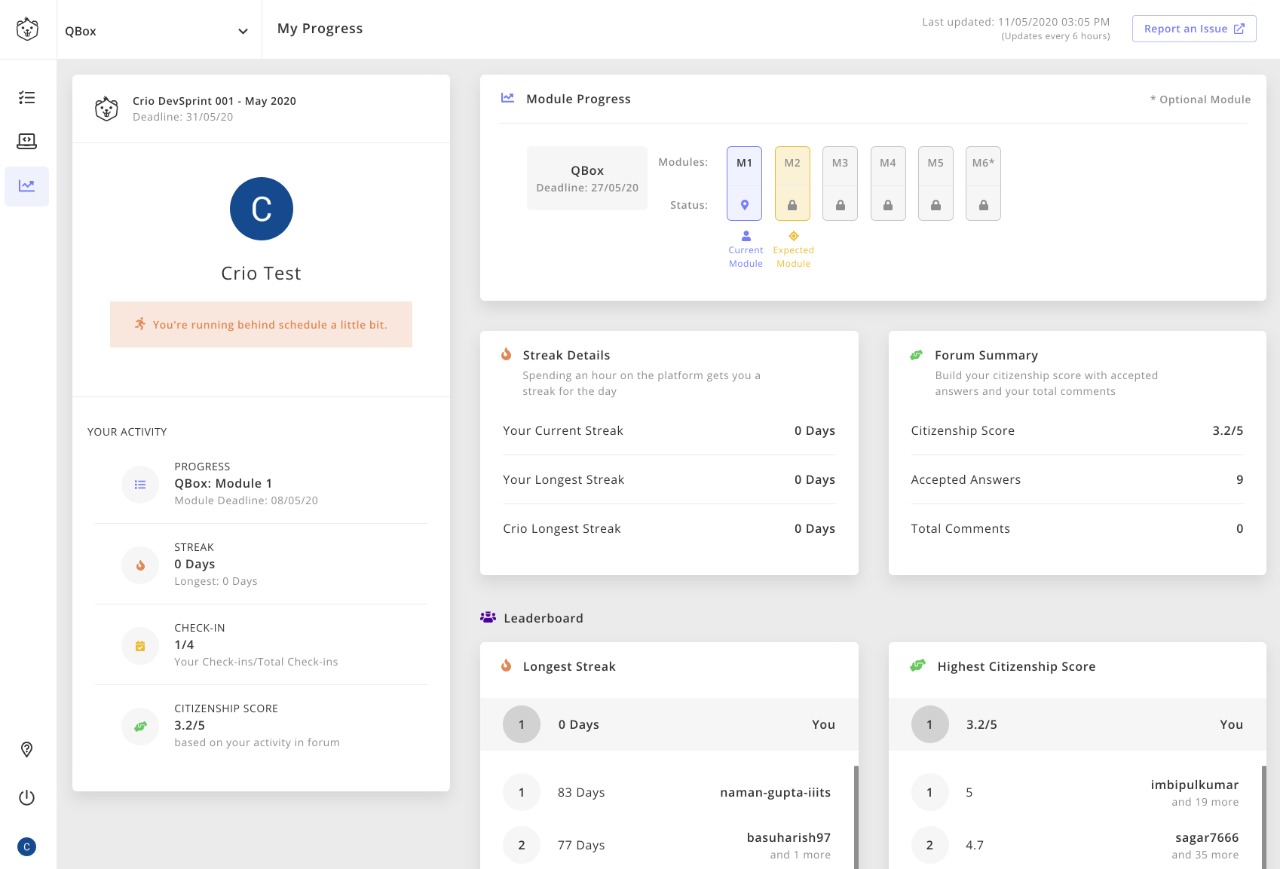This screenshot has width=1280, height=869.
Task: Click the Current Module person icon
Action: 745,236
